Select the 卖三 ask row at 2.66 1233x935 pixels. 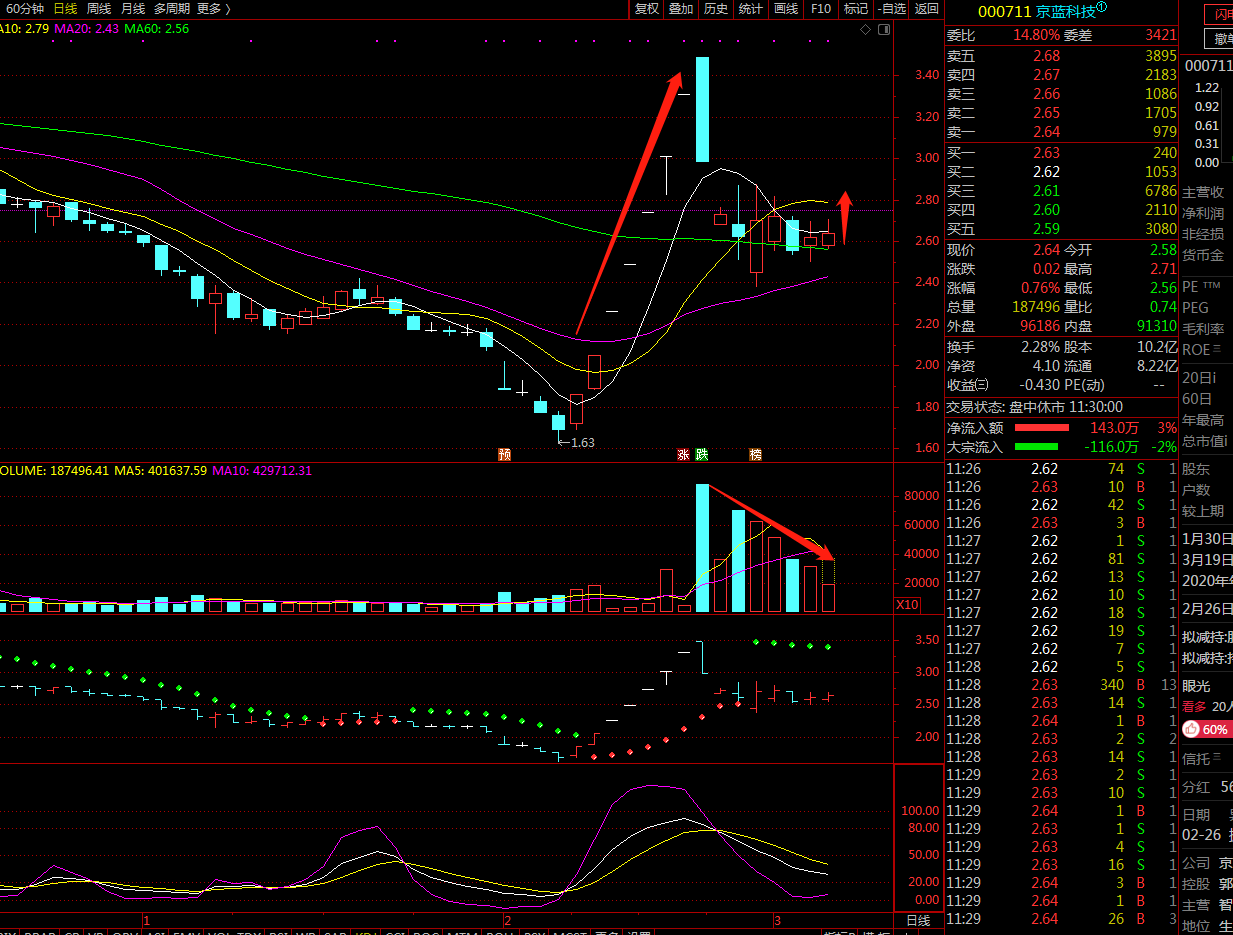1062,94
